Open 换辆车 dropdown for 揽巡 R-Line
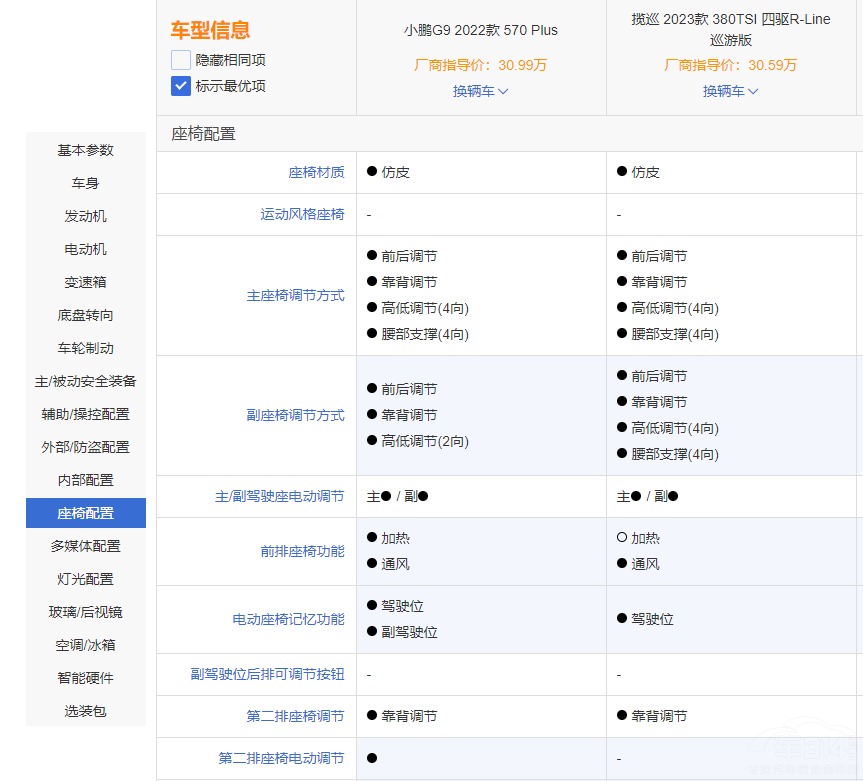This screenshot has width=863, height=781. tap(731, 91)
